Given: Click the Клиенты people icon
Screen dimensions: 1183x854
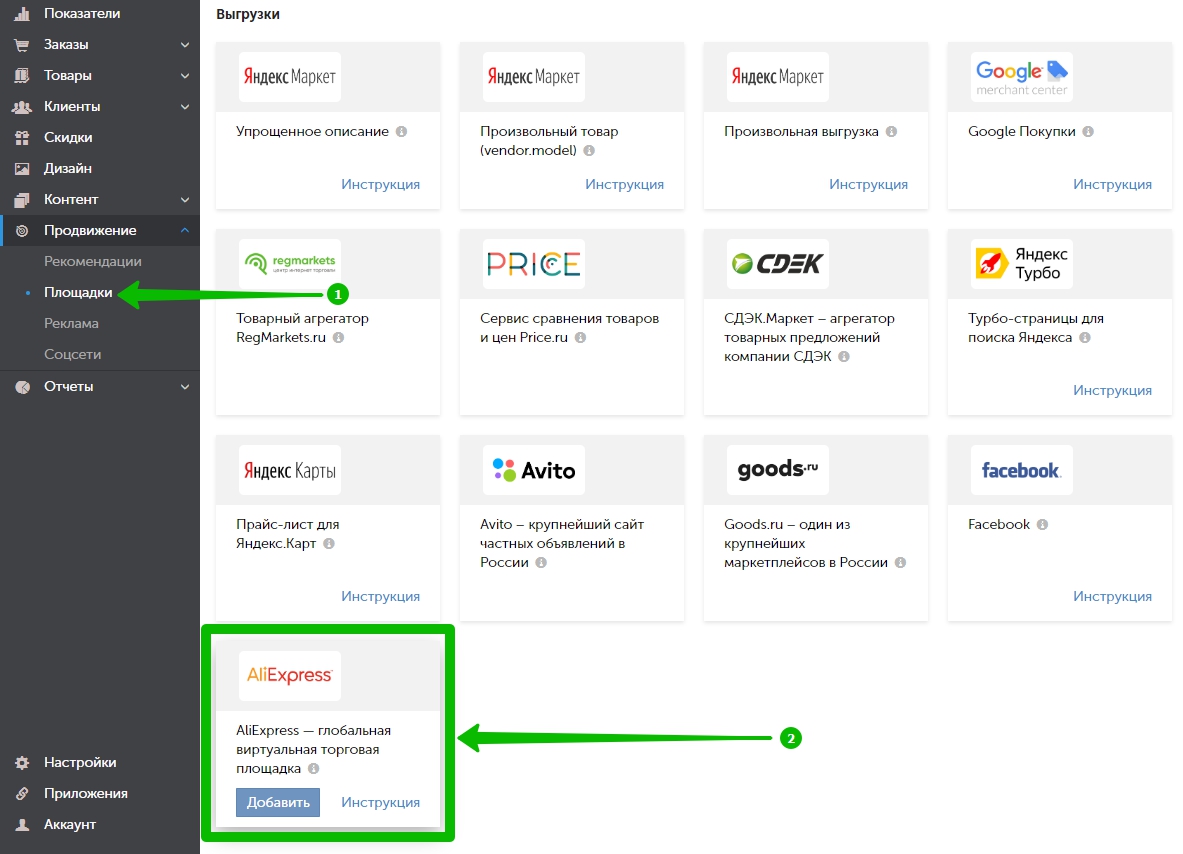Looking at the screenshot, I should [22, 106].
